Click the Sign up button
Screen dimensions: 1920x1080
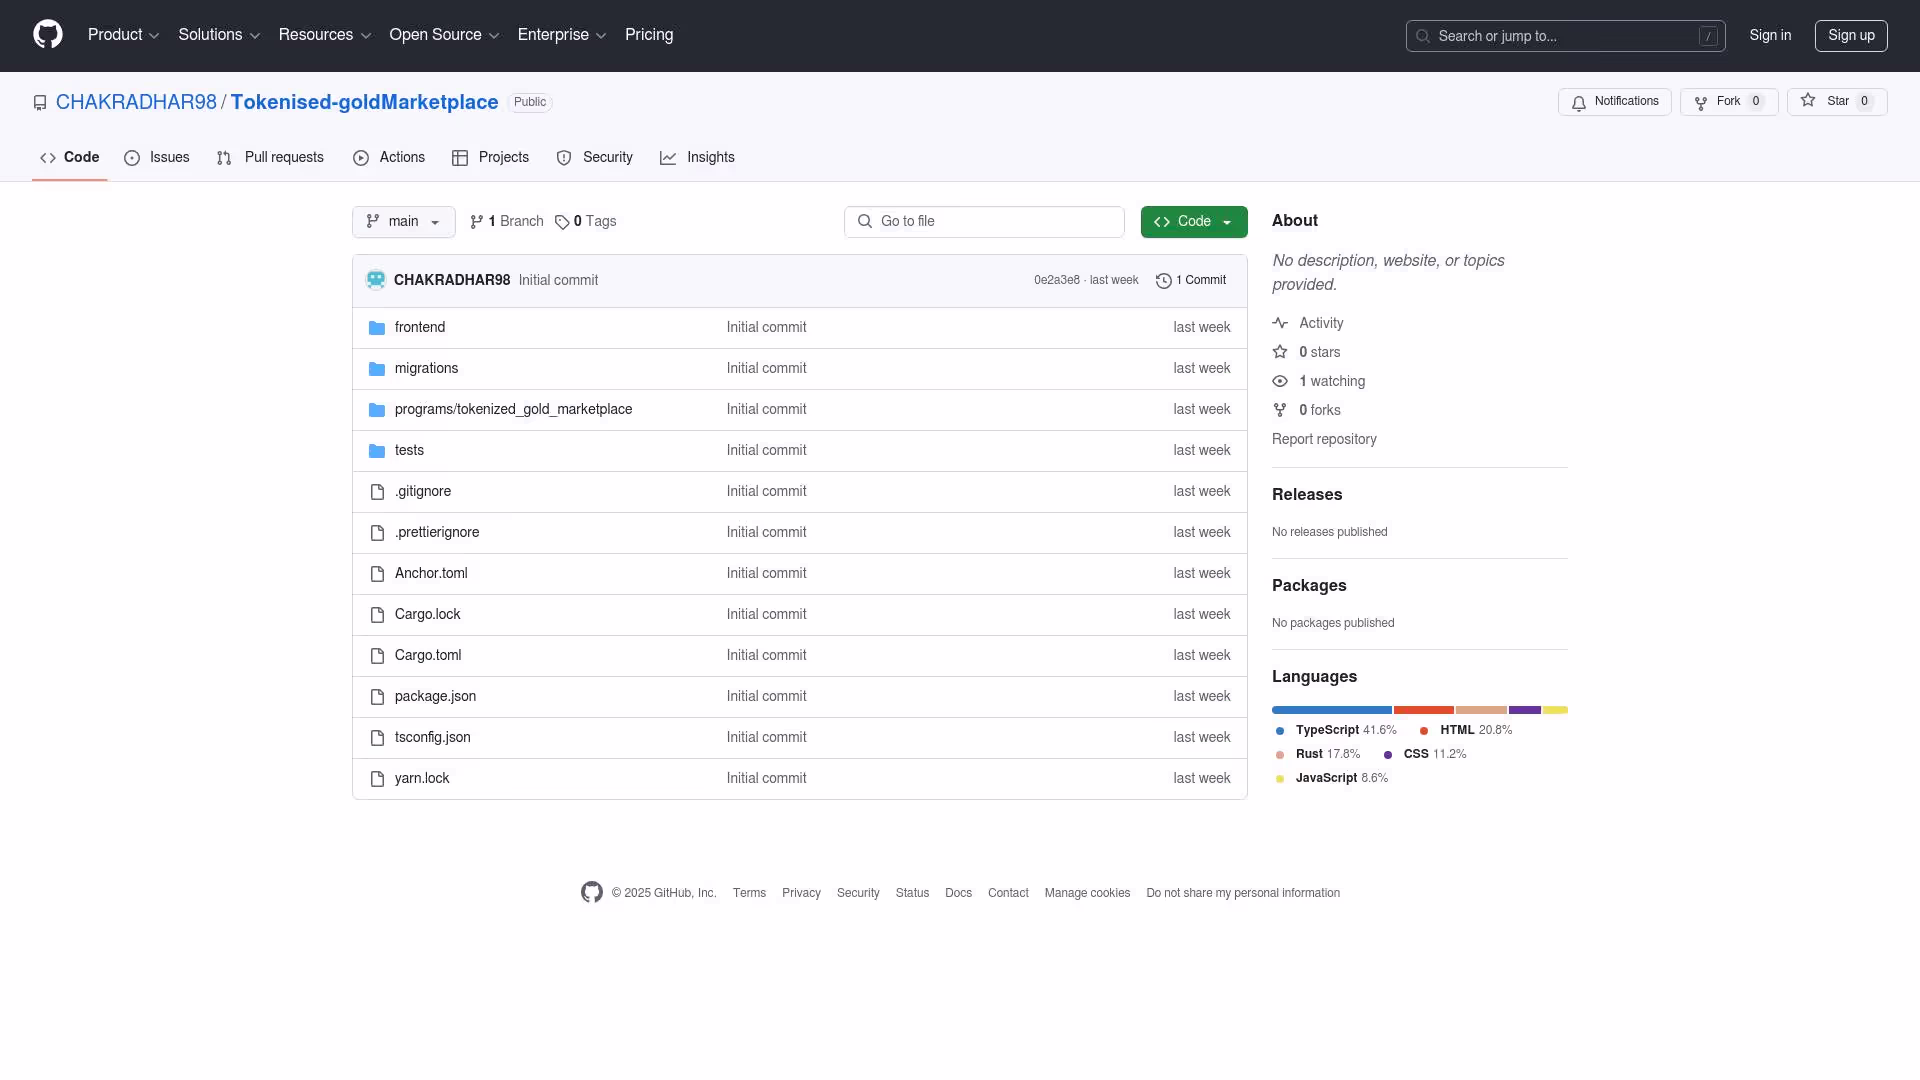(1850, 36)
